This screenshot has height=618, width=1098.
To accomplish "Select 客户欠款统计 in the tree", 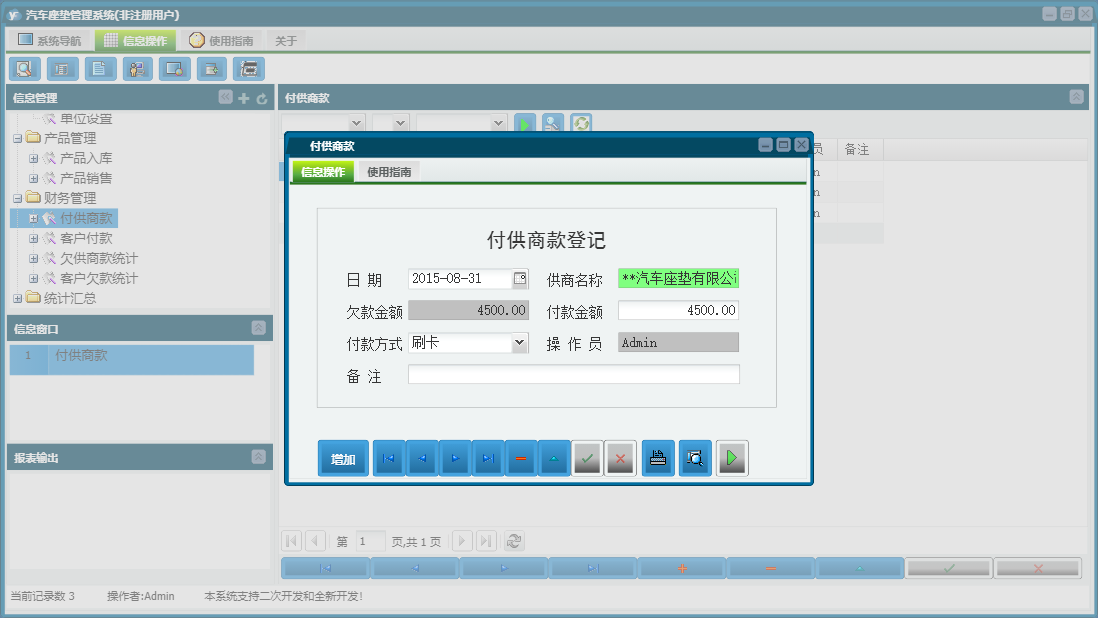I will click(99, 279).
